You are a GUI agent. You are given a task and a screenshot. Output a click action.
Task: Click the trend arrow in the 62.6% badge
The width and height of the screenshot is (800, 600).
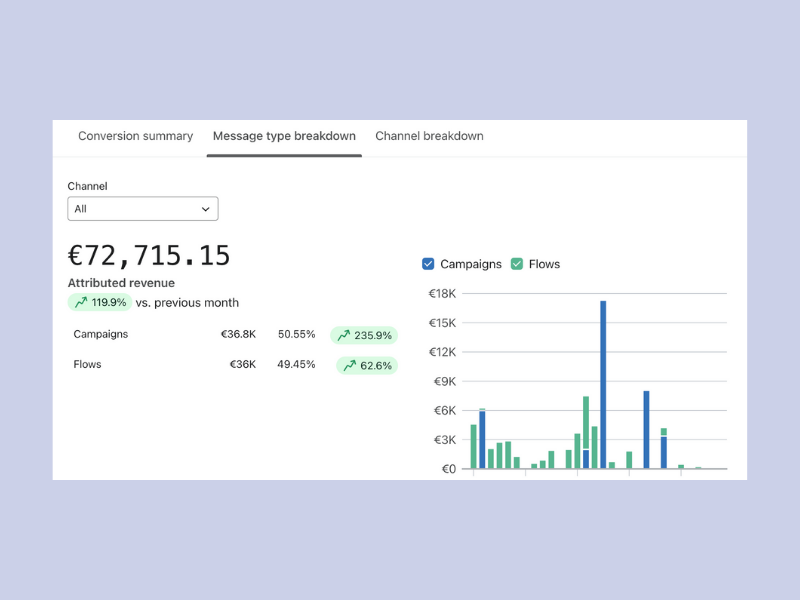tap(349, 366)
